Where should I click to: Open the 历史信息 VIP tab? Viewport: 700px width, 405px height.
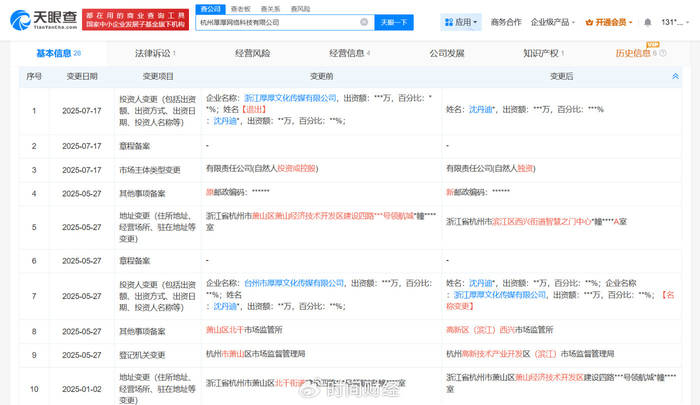tap(636, 53)
